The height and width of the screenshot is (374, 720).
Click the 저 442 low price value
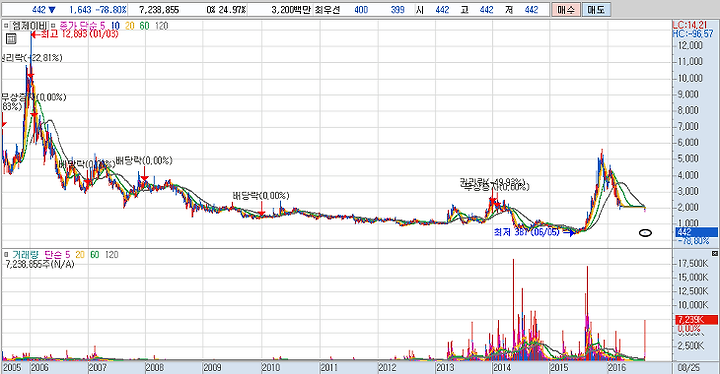531,10
